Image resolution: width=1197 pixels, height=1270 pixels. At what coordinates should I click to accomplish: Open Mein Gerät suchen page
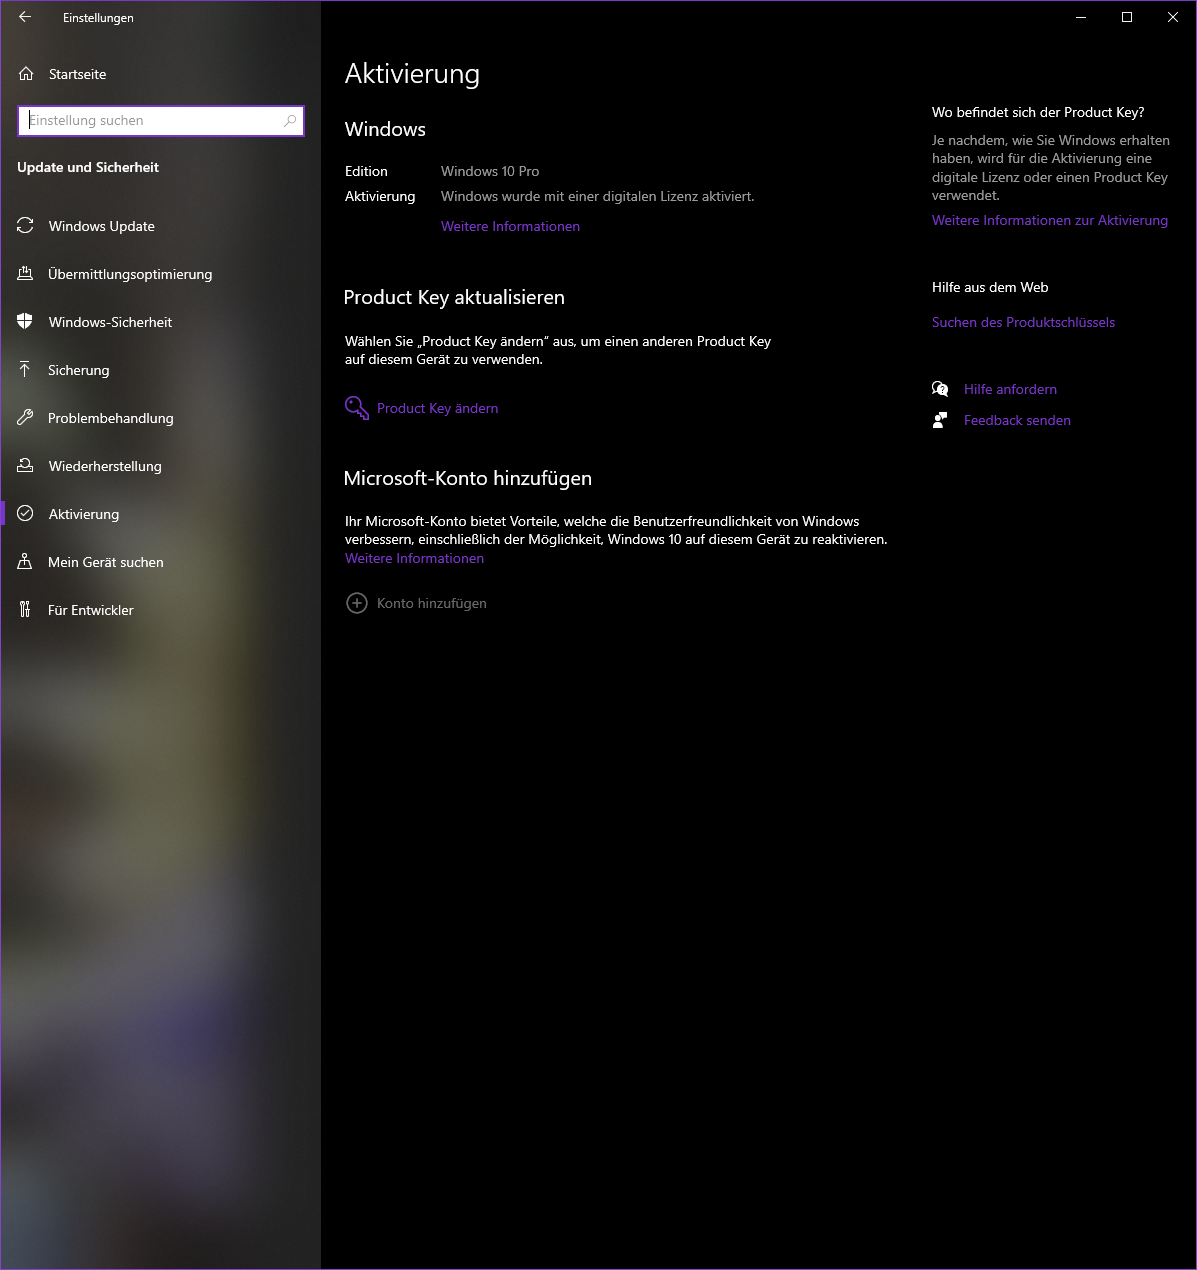tap(161, 562)
